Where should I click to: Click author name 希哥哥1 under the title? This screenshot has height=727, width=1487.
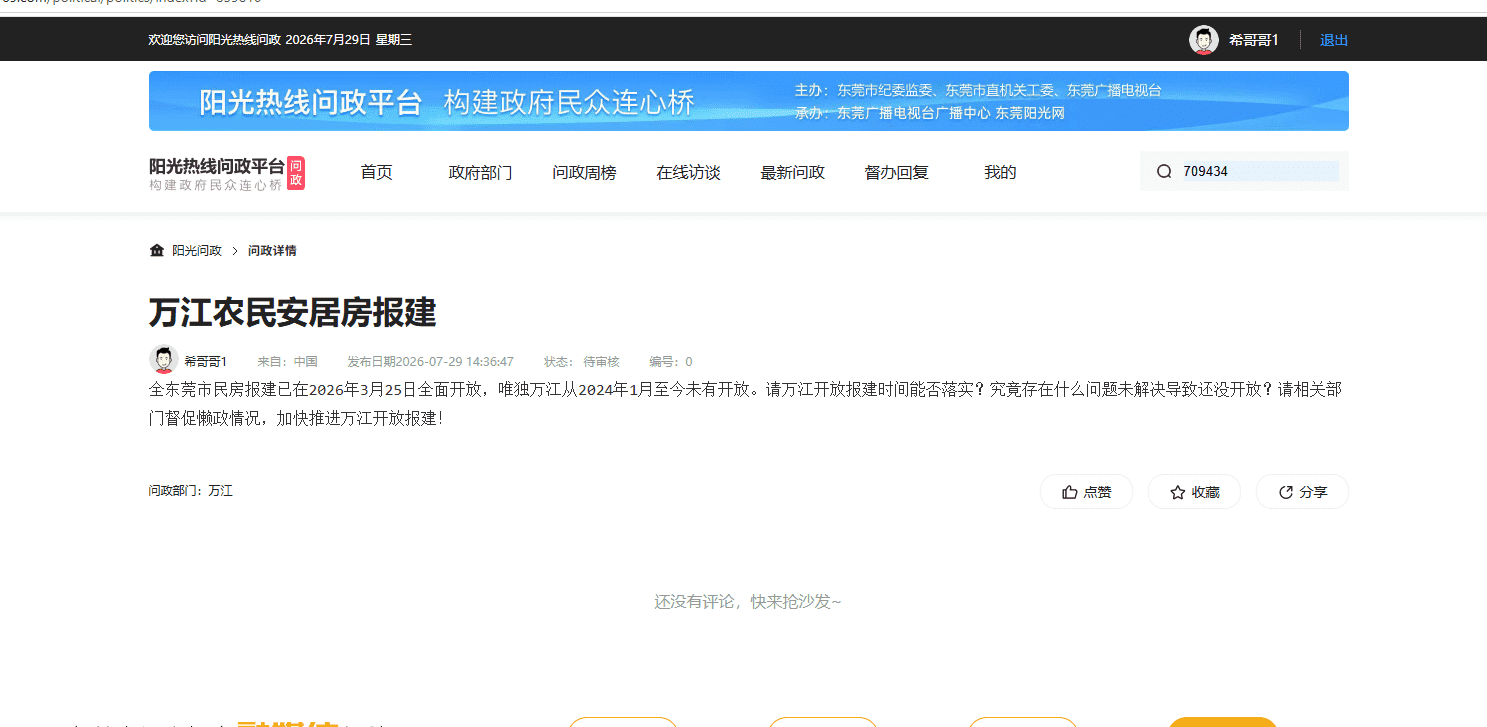(x=206, y=361)
